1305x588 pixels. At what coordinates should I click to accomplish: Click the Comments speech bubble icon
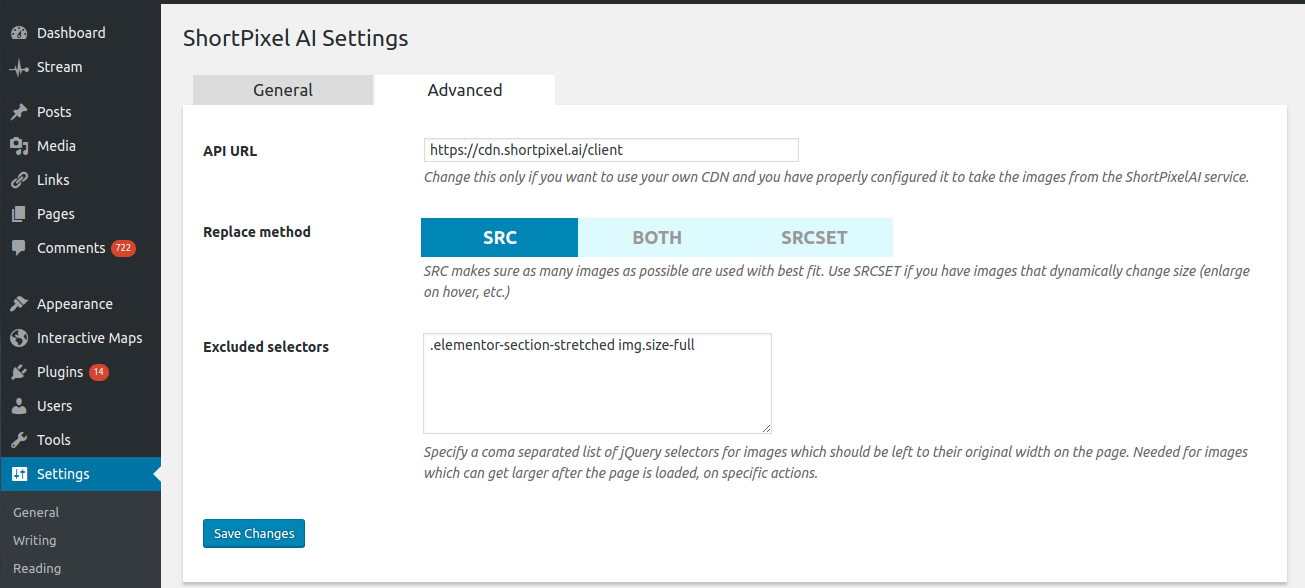point(19,248)
